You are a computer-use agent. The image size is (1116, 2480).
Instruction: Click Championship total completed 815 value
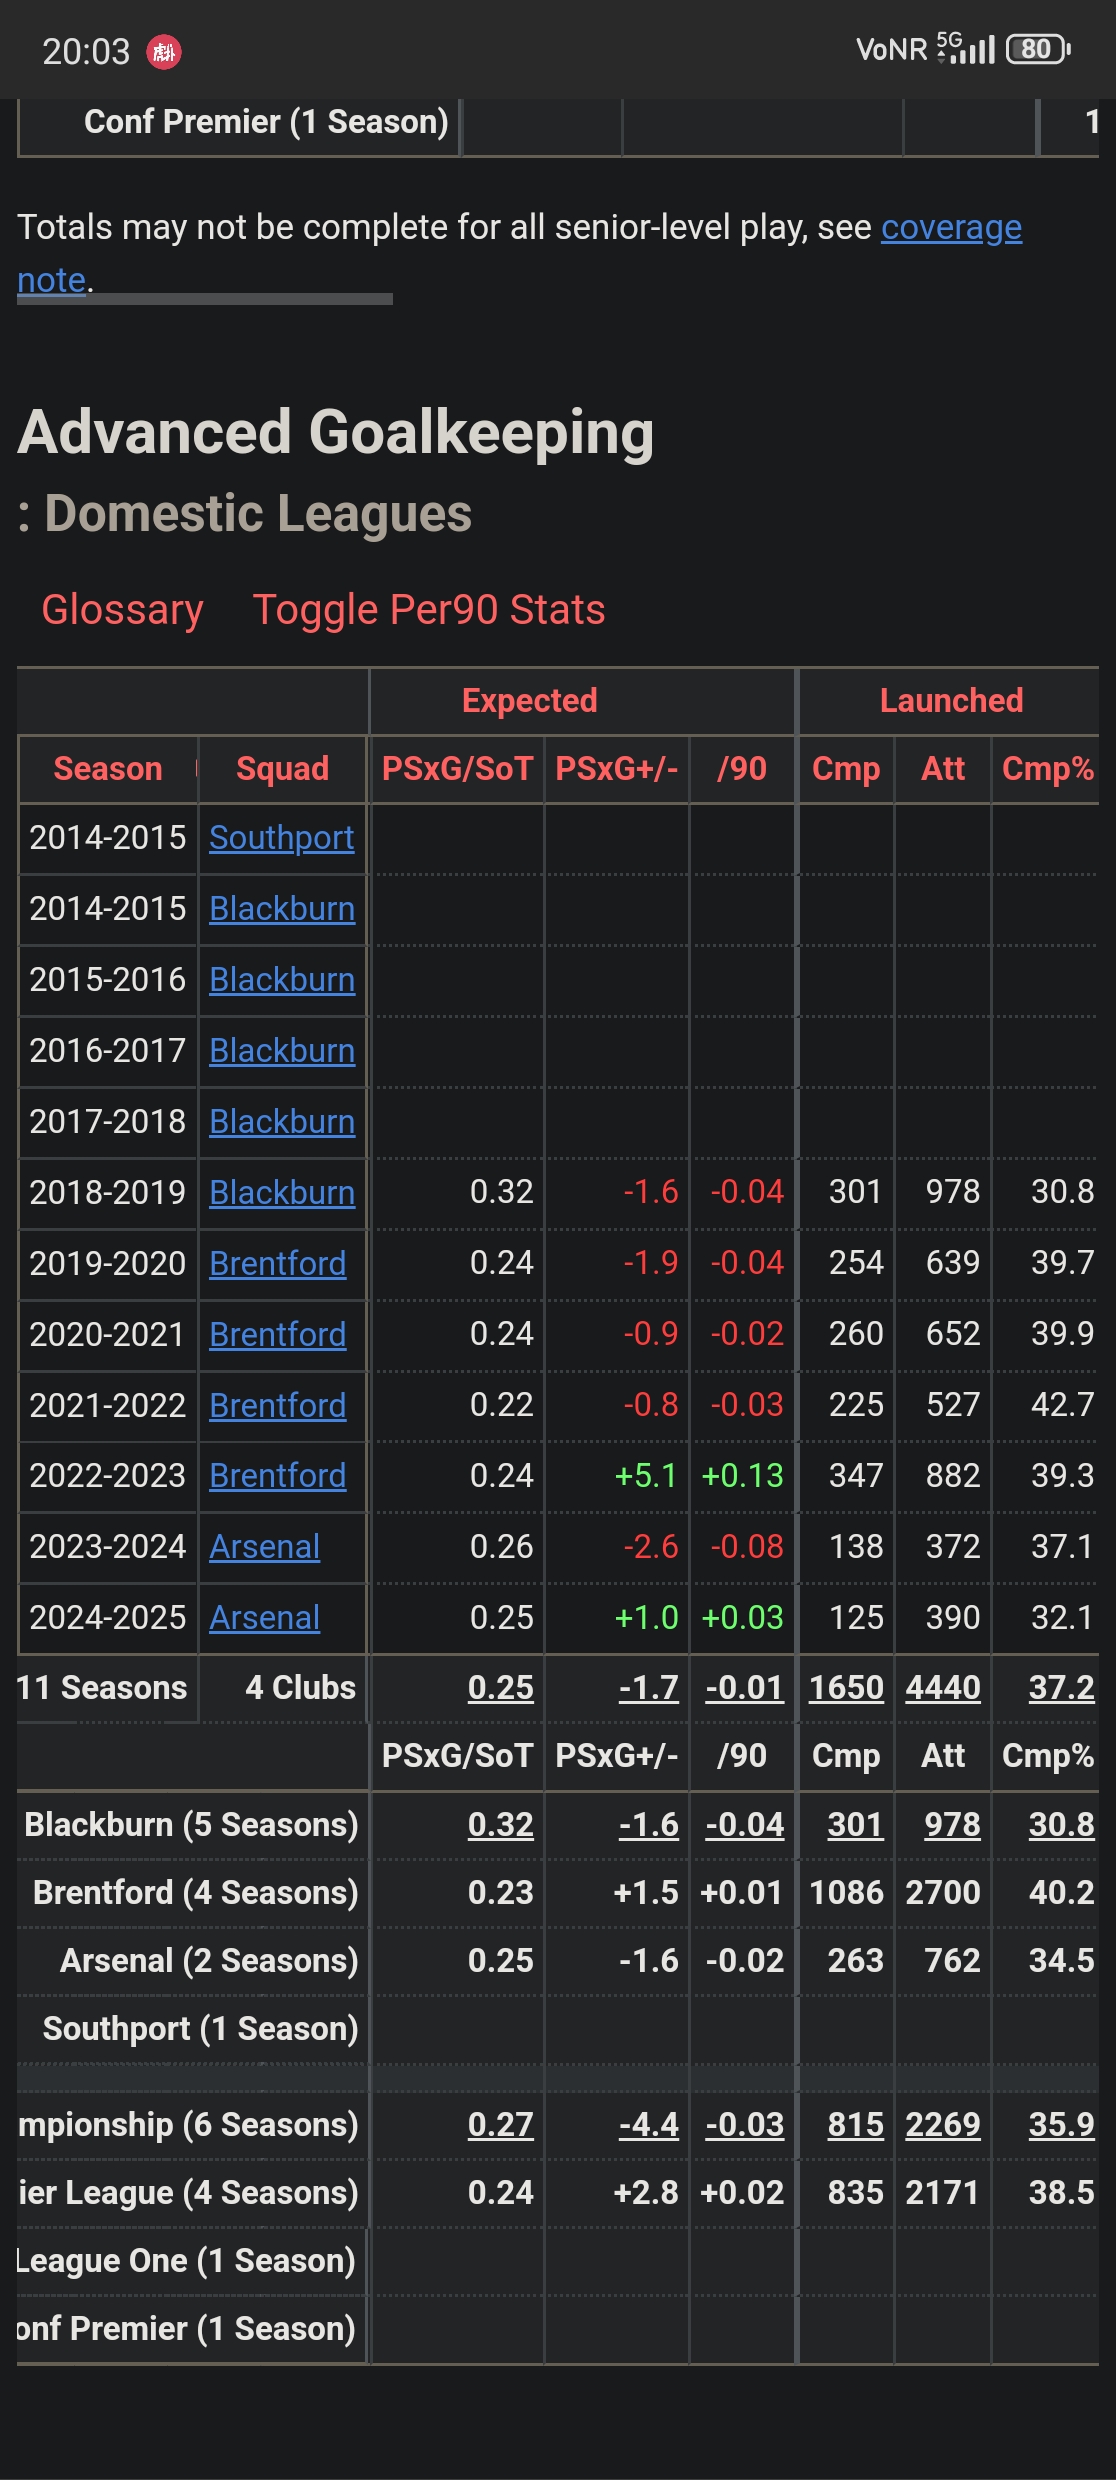[x=855, y=2125]
